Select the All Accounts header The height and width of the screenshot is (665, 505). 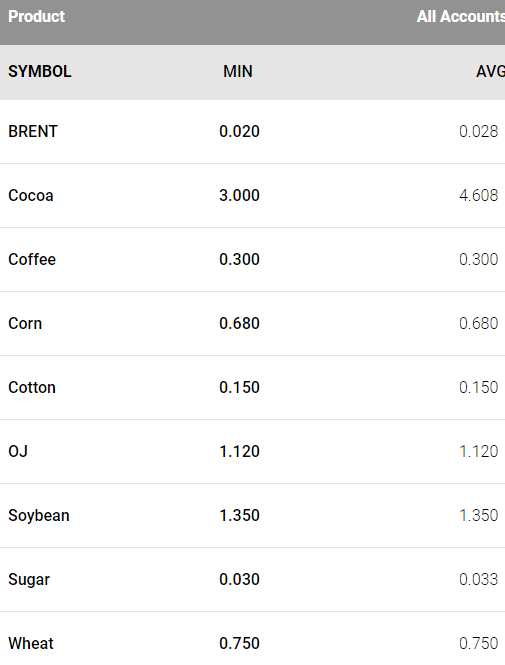coord(461,17)
